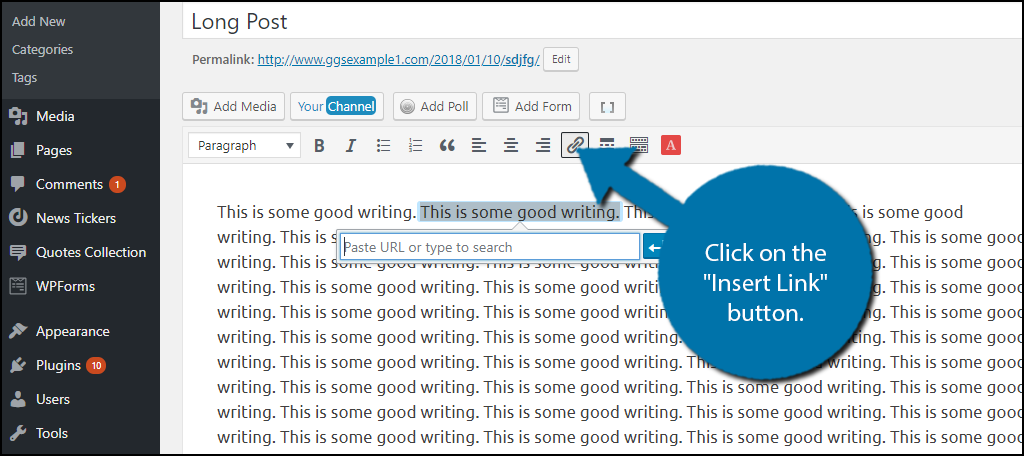Align text left
This screenshot has width=1024, height=456.
click(x=479, y=146)
